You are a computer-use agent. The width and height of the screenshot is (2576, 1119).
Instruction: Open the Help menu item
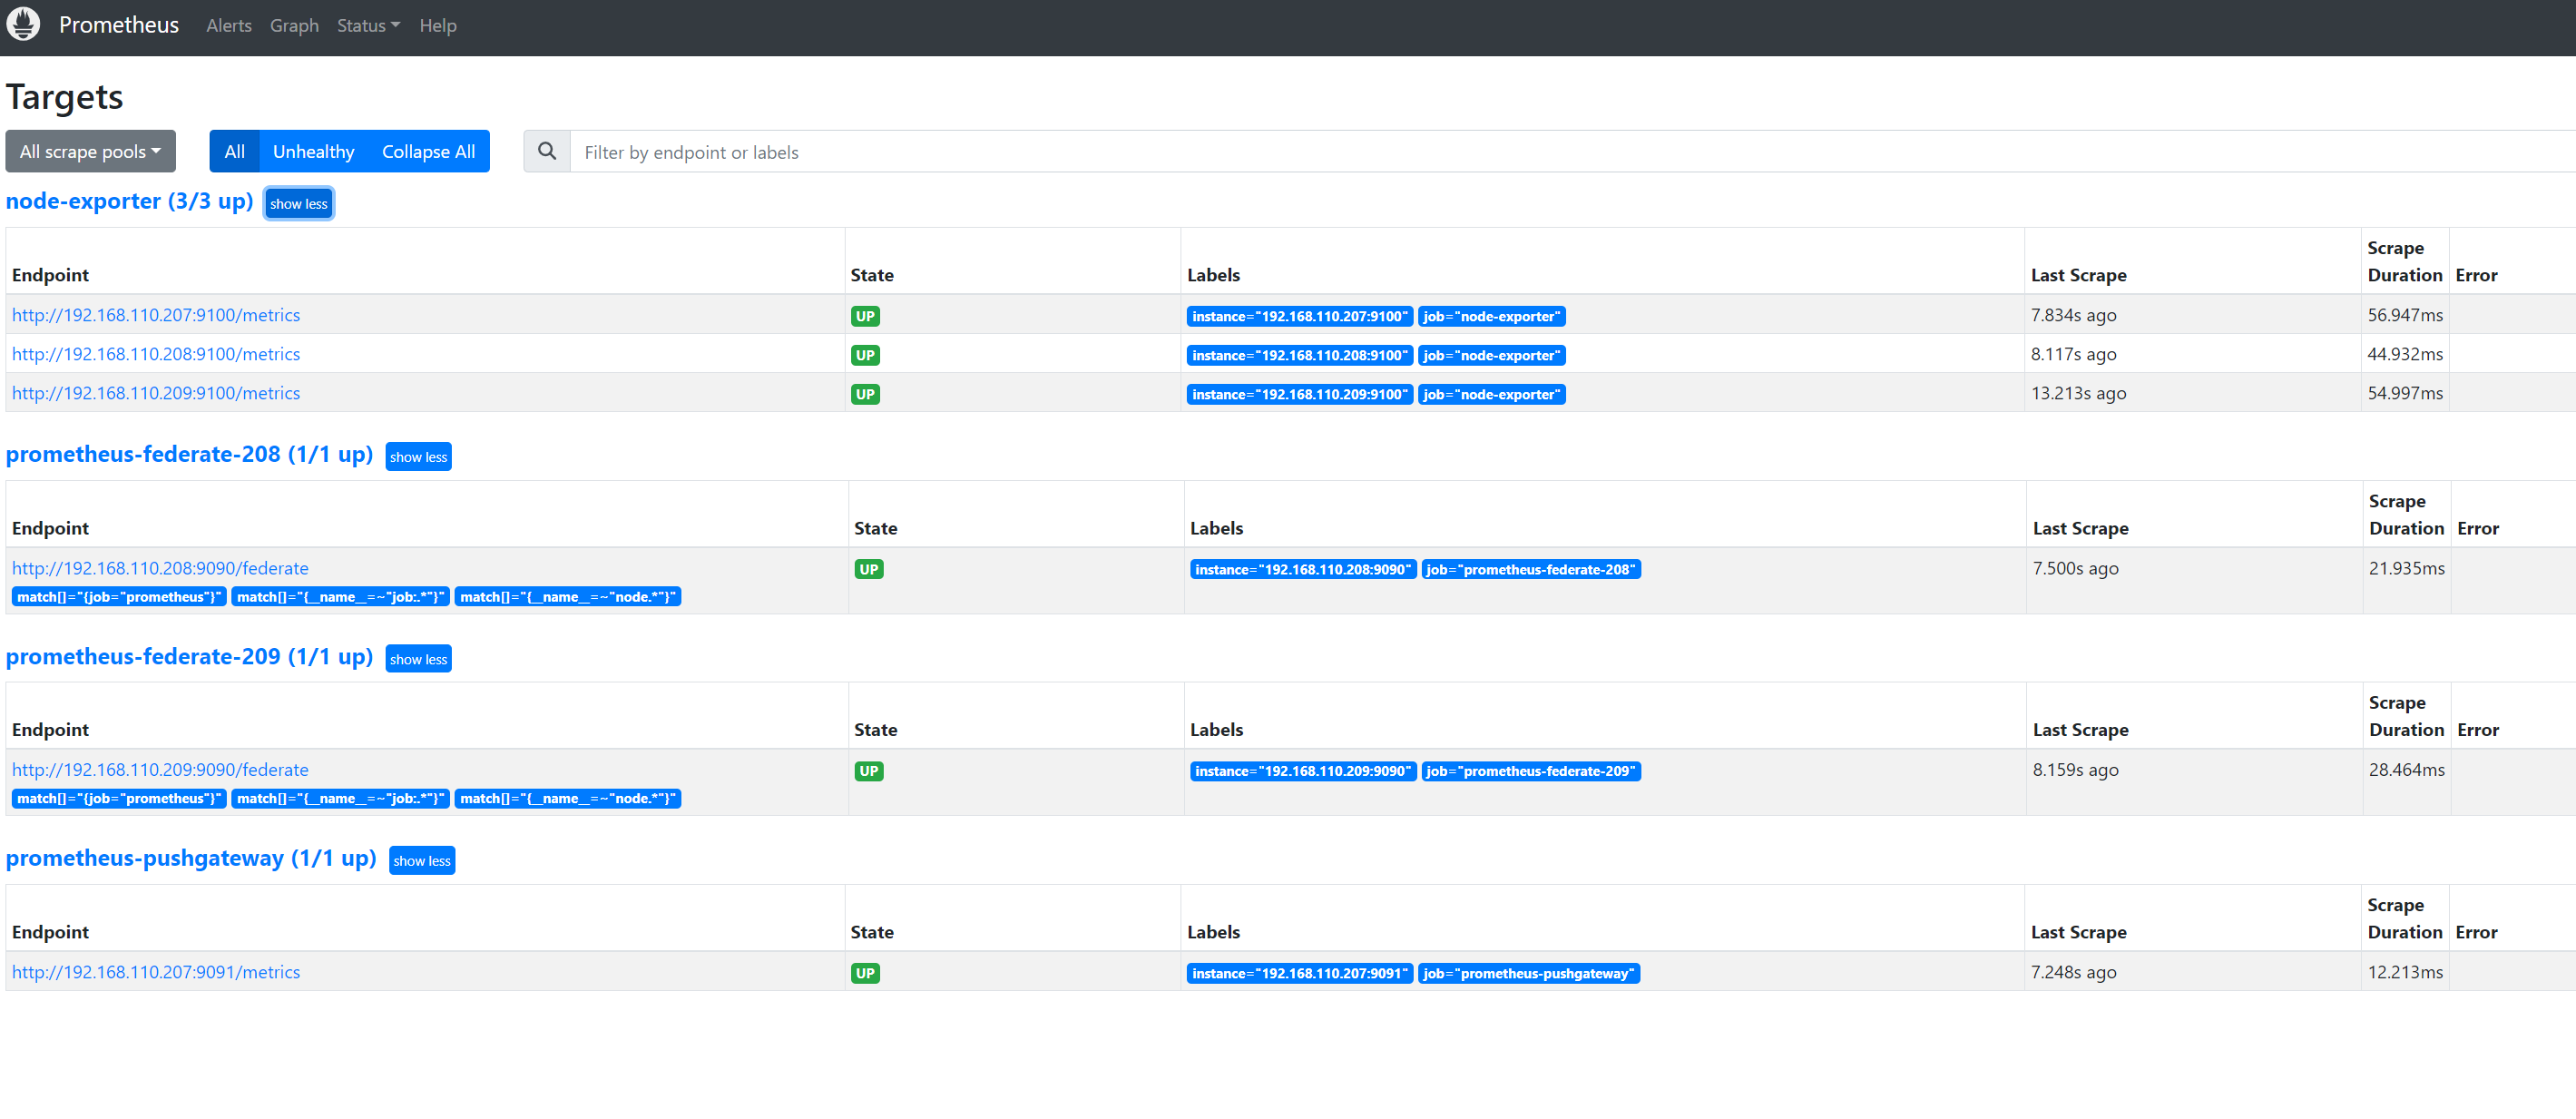pyautogui.click(x=438, y=26)
